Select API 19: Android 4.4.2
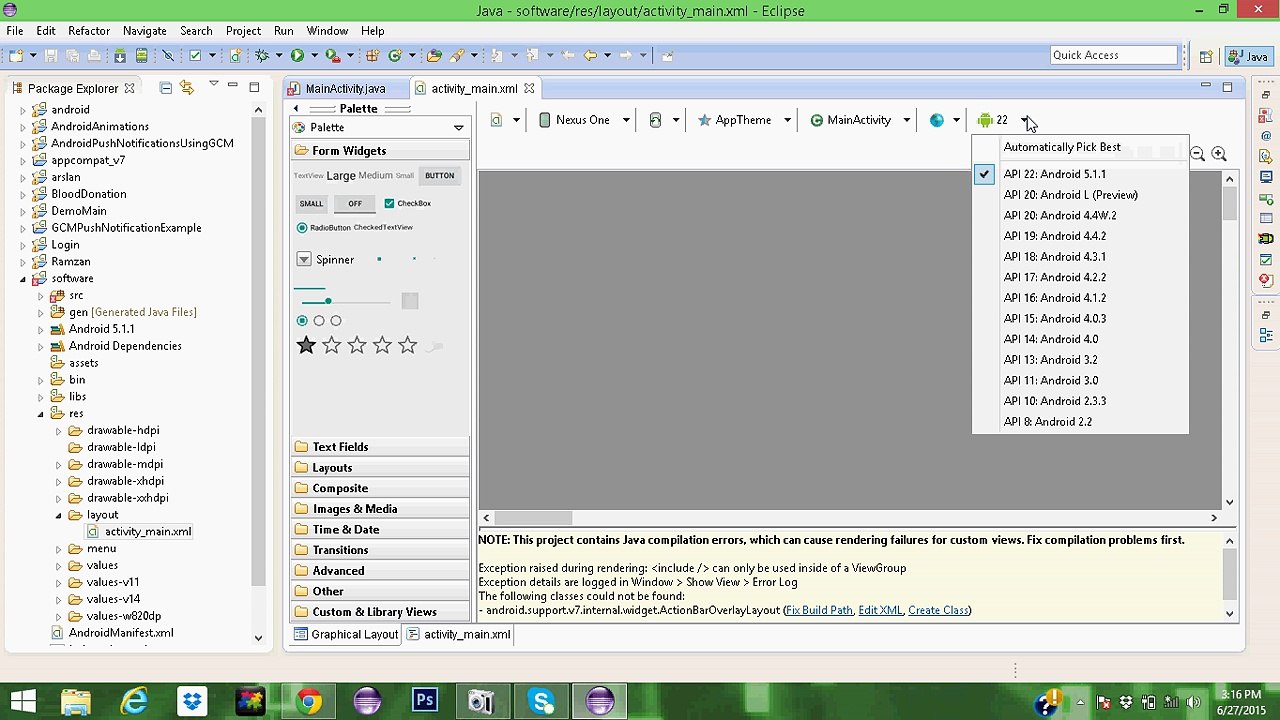The image size is (1280, 720). tap(1080, 236)
